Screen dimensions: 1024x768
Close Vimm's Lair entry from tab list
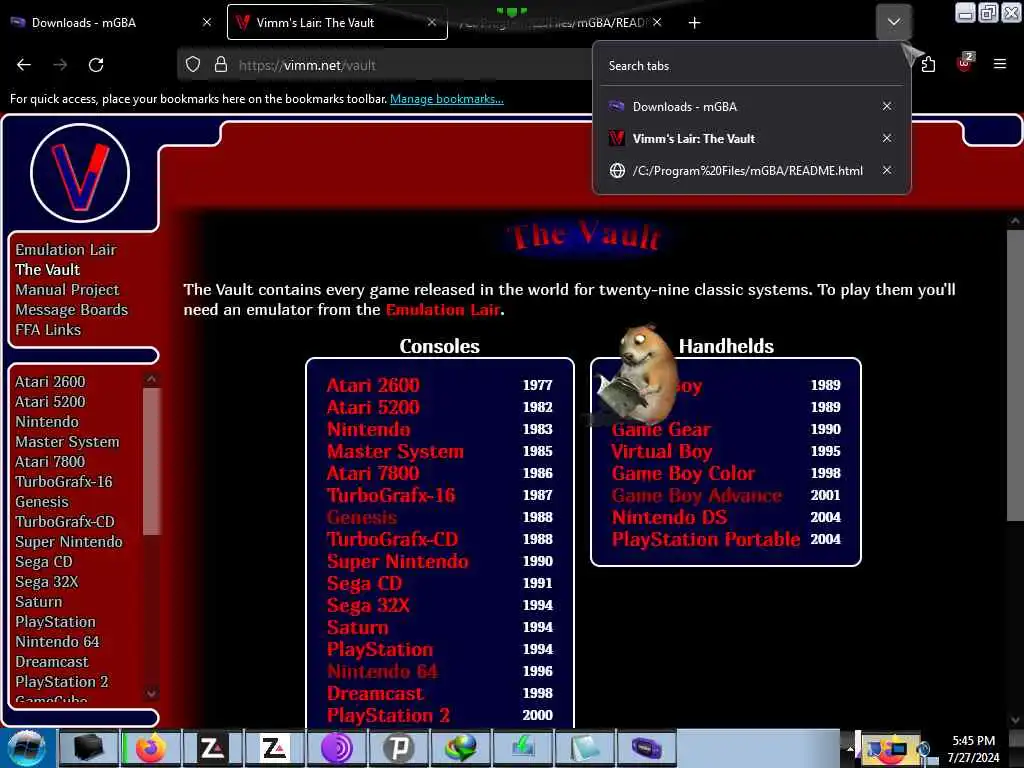[887, 138]
